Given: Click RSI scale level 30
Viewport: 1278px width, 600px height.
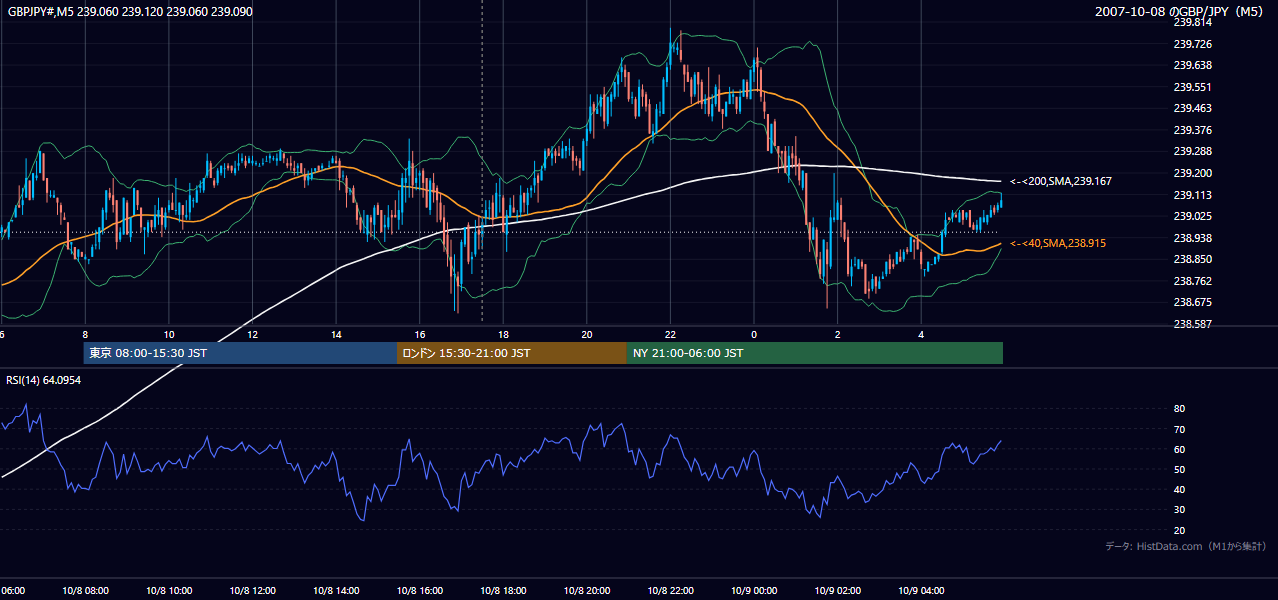Looking at the screenshot, I should tap(1179, 510).
